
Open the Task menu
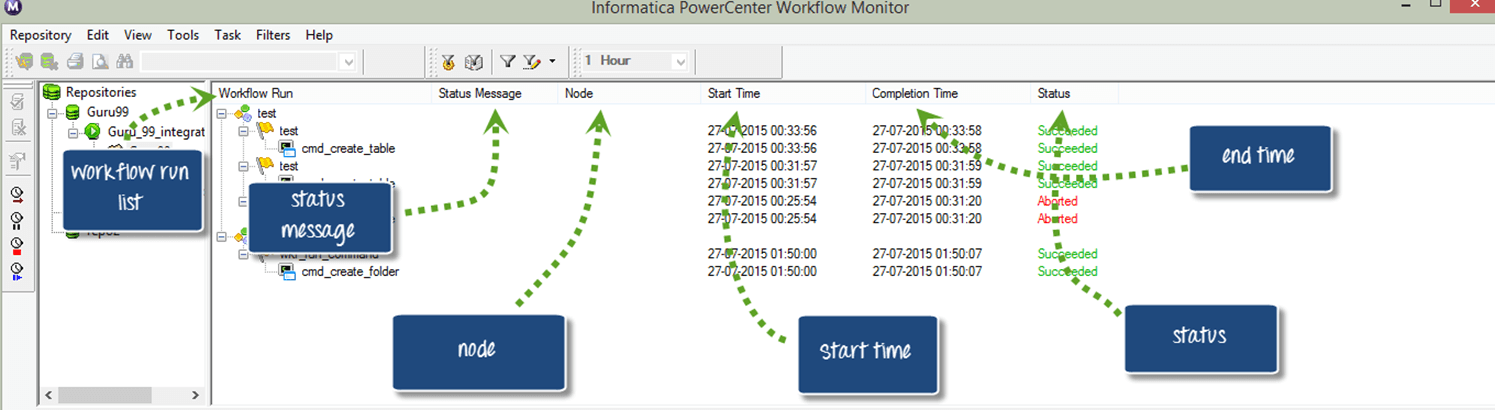click(227, 35)
